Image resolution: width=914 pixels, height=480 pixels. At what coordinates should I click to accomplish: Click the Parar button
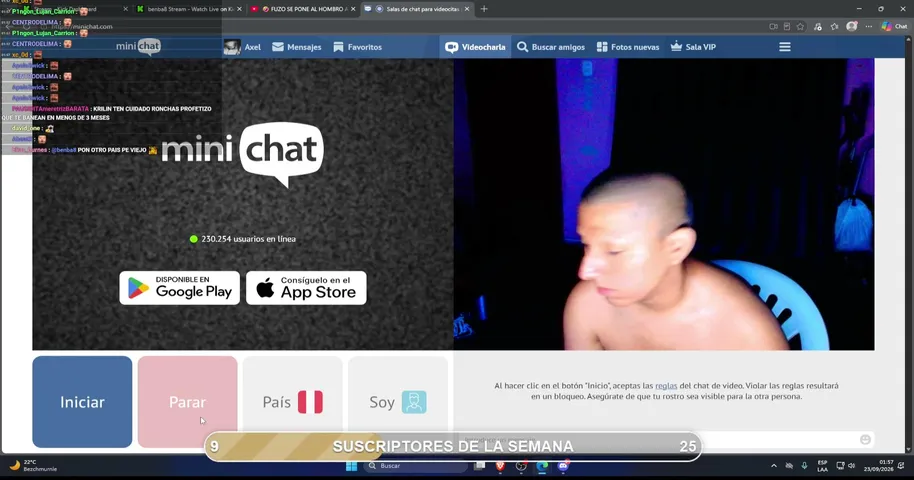(187, 402)
